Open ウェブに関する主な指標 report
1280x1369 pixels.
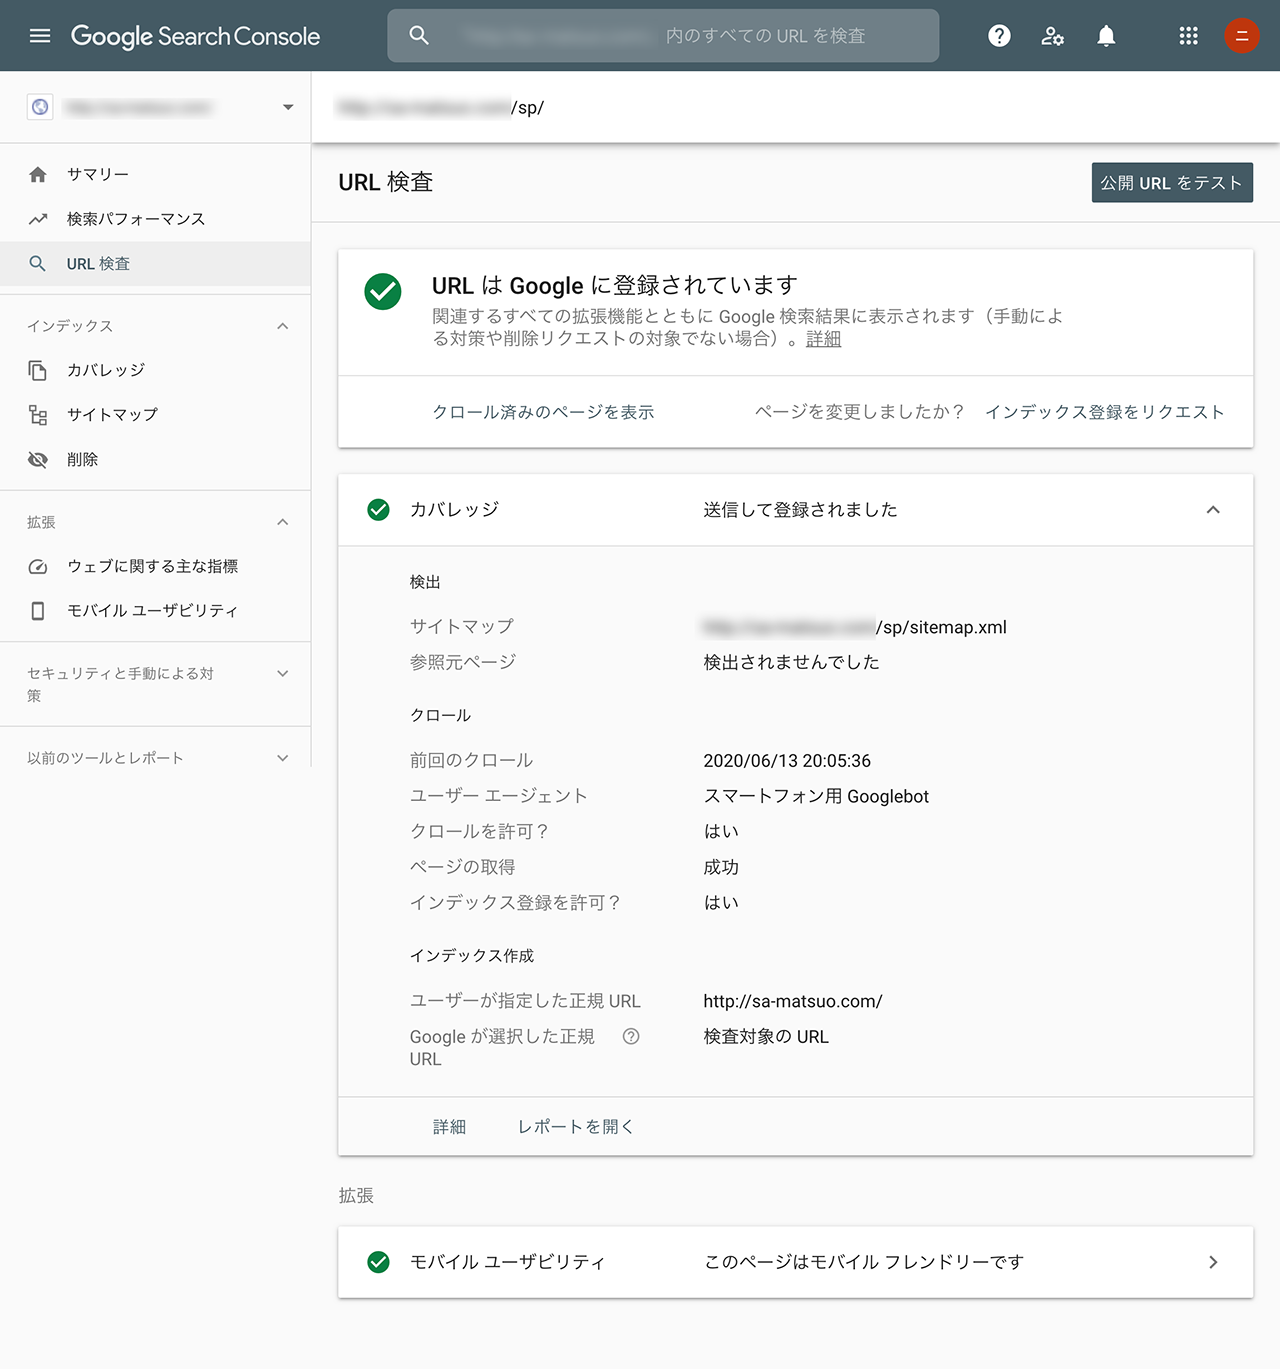155,567
